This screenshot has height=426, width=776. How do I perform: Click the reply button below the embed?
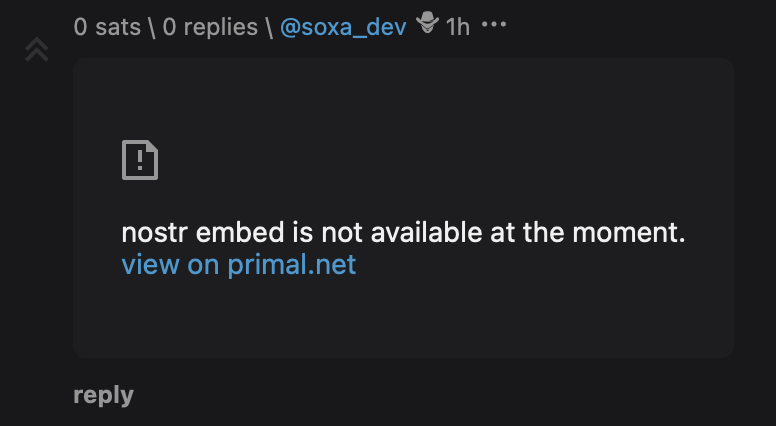(x=103, y=395)
